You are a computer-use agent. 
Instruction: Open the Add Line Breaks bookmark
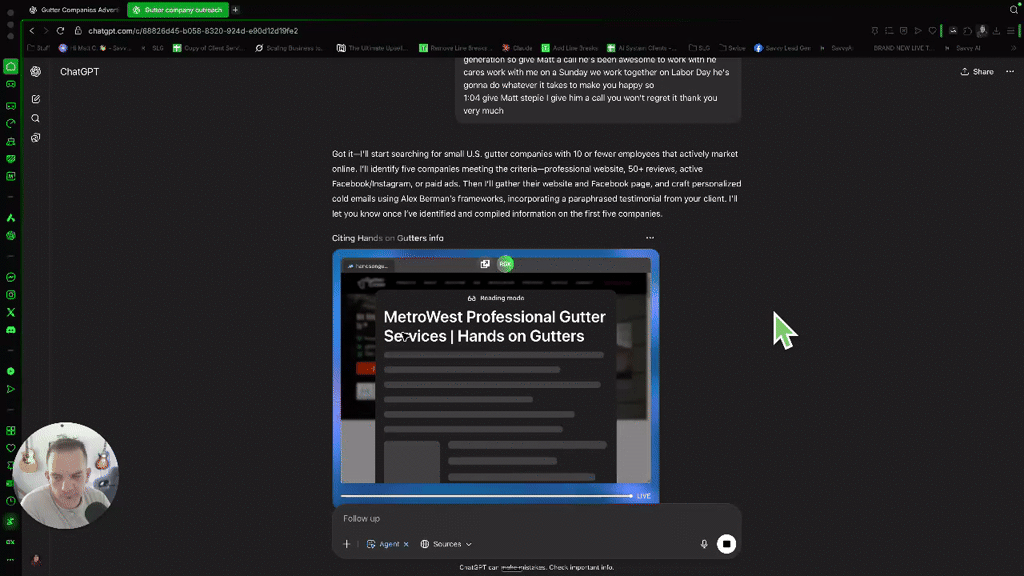point(569,48)
